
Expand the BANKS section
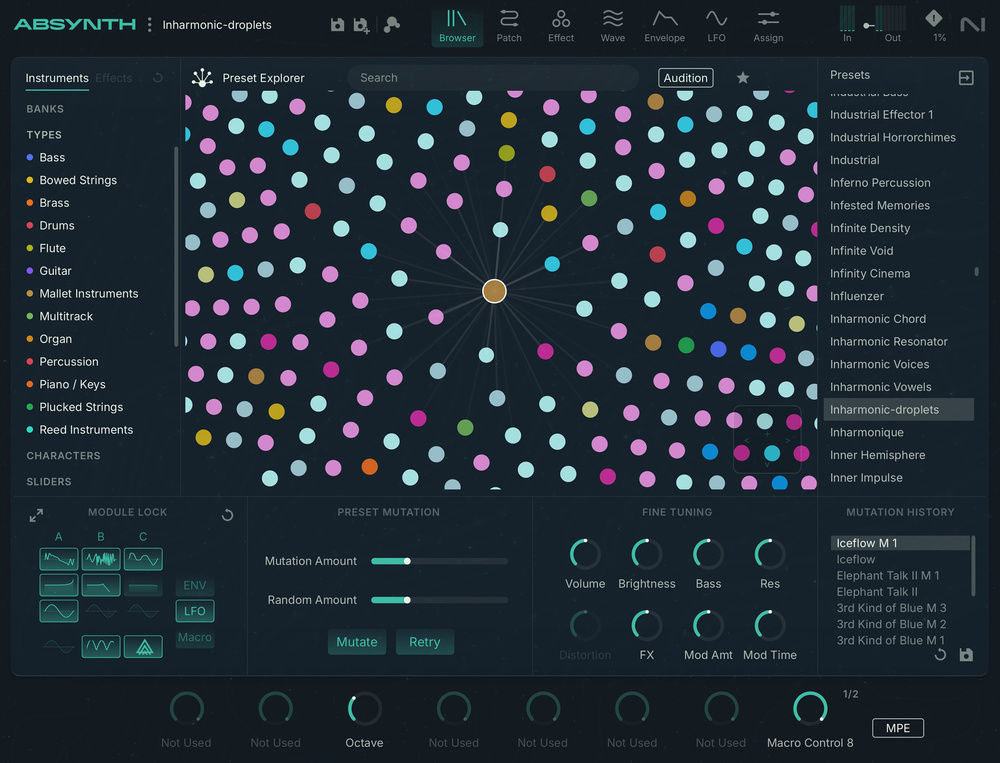[45, 109]
